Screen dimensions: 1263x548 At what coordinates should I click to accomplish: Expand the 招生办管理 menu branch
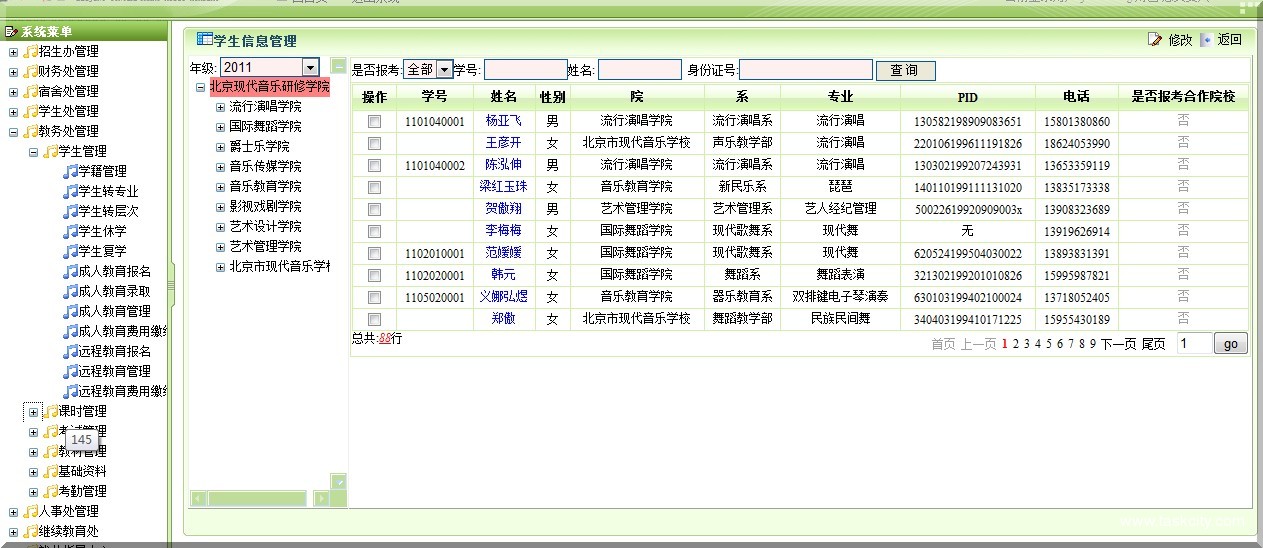(x=13, y=52)
